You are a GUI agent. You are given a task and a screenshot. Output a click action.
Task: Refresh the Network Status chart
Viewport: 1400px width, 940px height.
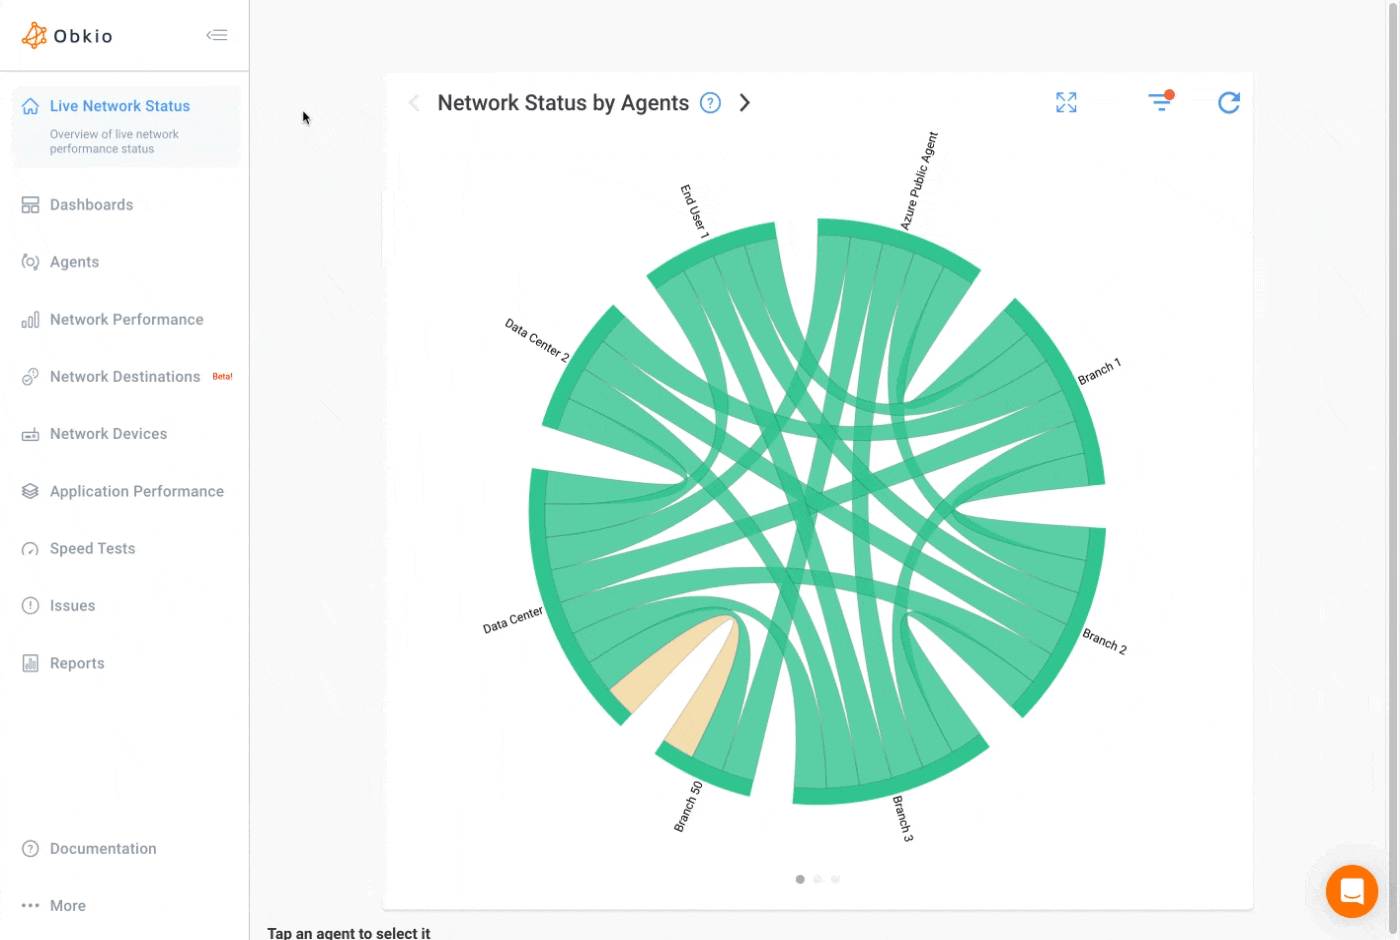[1229, 102]
